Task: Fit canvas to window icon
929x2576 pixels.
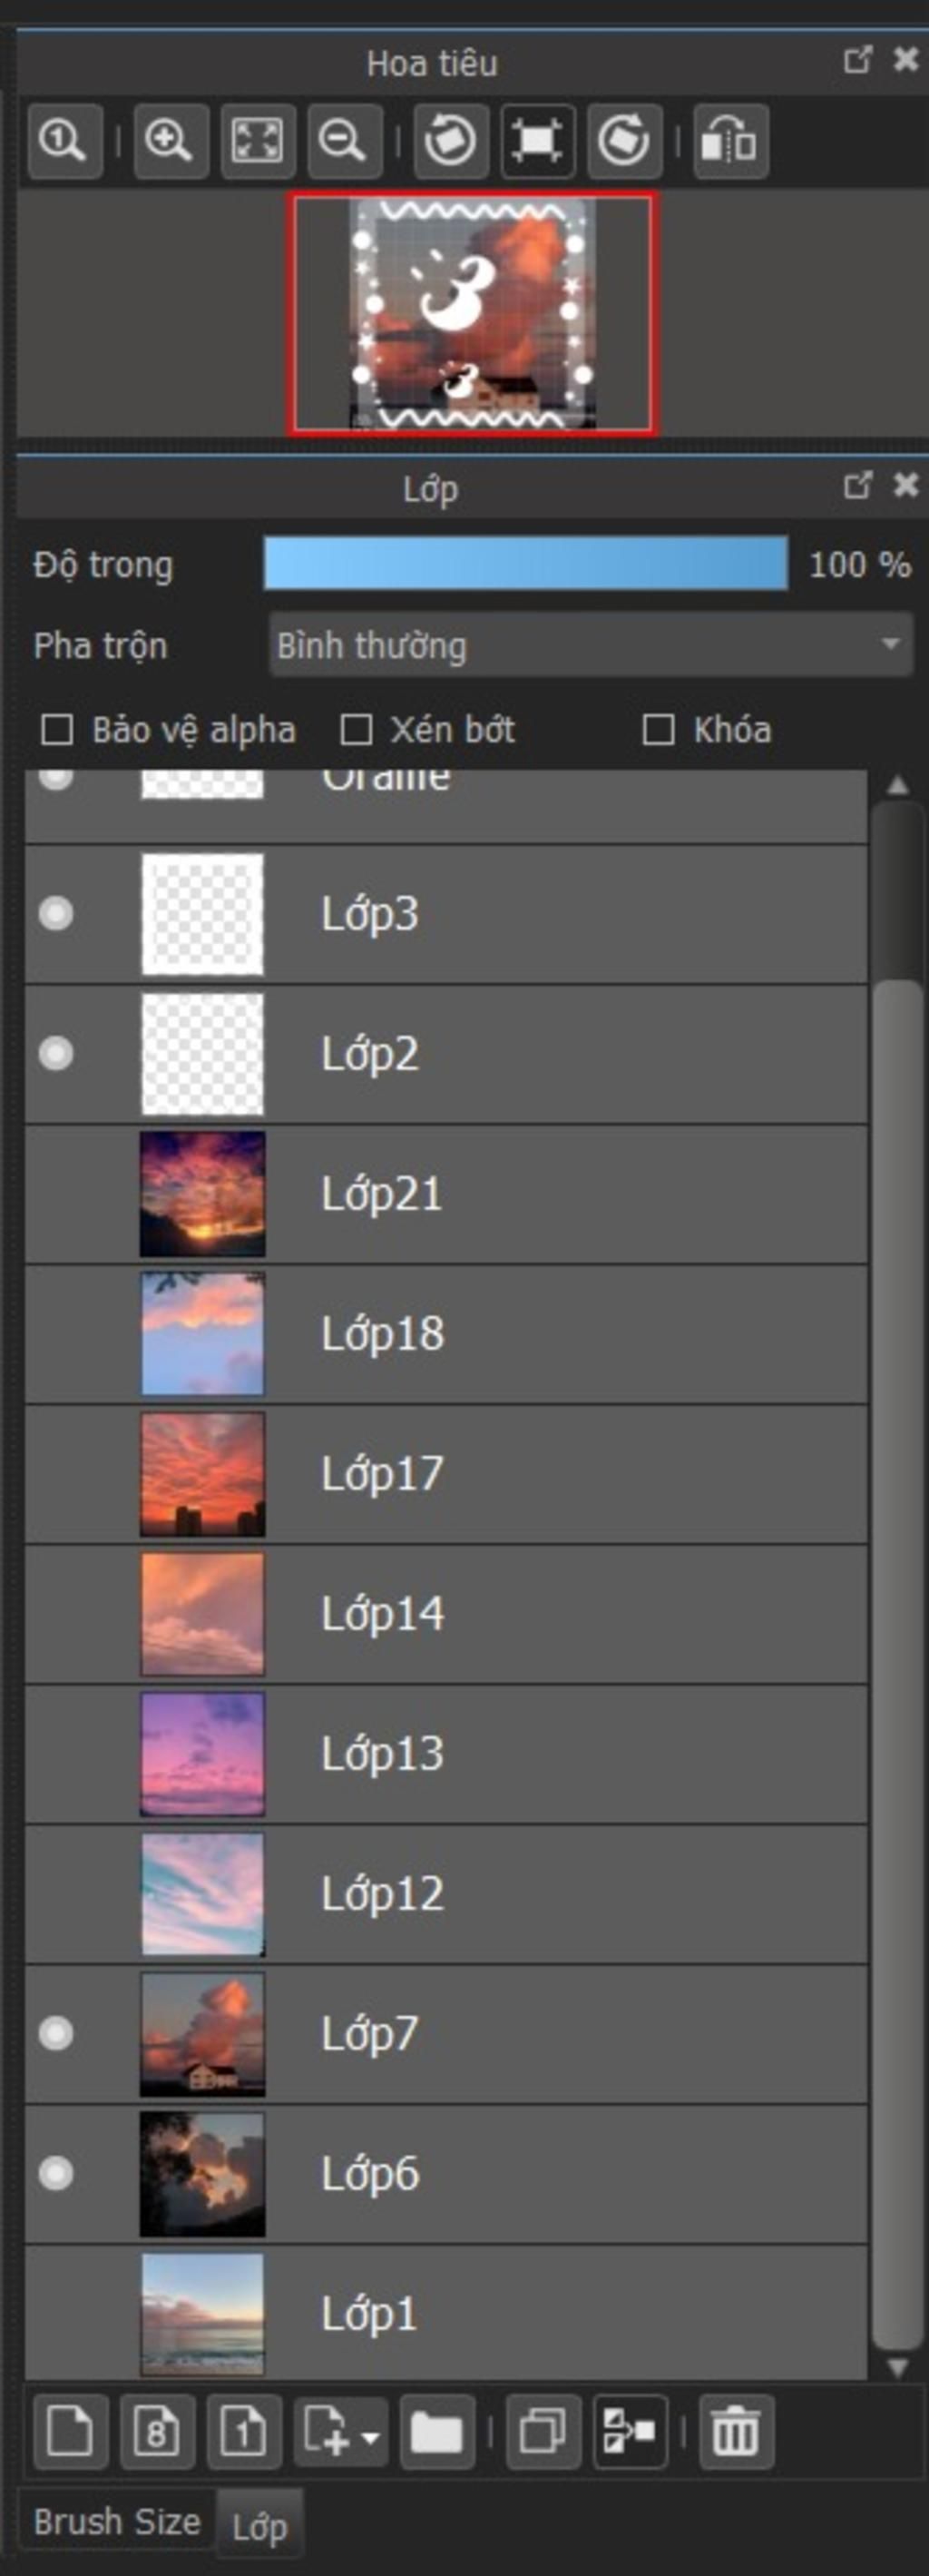Action: pos(257,141)
